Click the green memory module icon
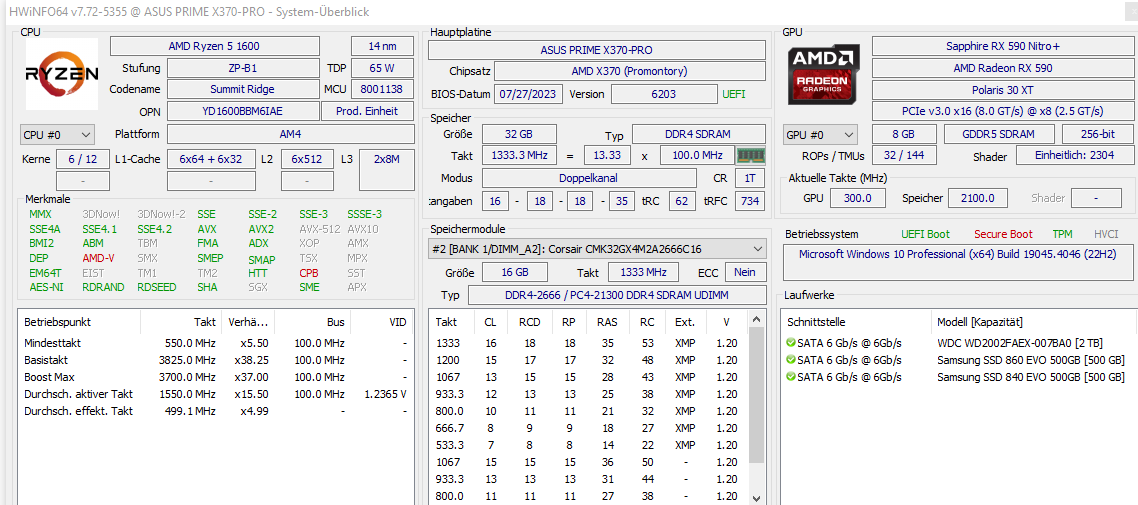Image resolution: width=1138 pixels, height=505 pixels. [x=750, y=156]
